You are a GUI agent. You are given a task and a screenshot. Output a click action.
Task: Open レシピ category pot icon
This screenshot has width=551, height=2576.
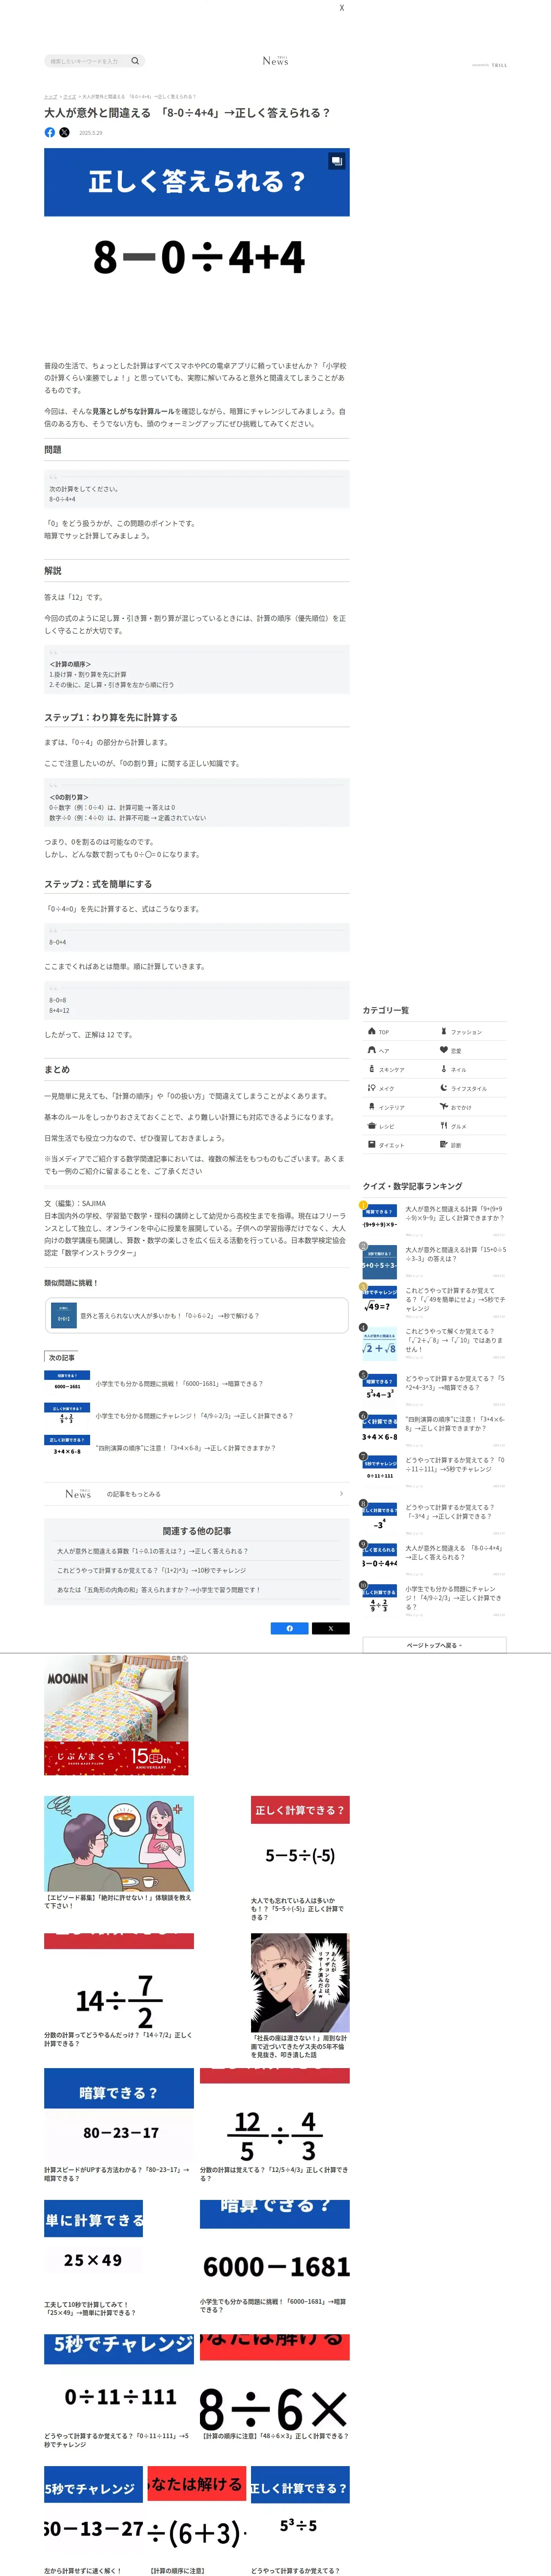(x=372, y=1126)
